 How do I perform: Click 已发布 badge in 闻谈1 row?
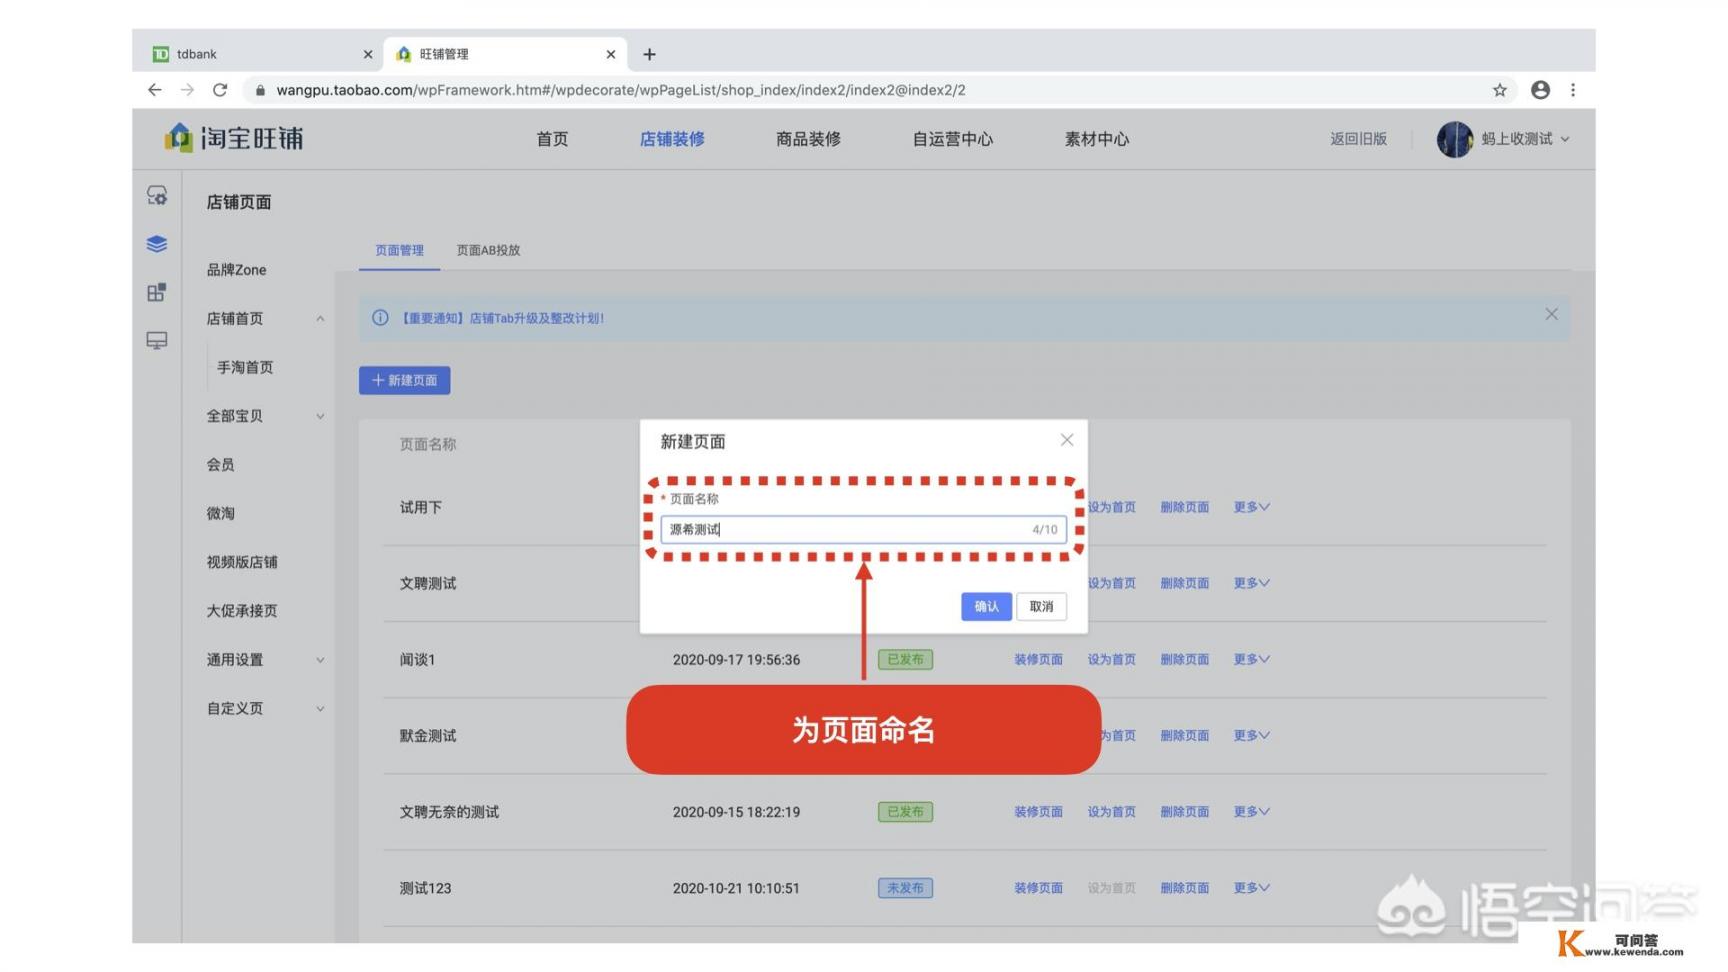[x=905, y=659]
